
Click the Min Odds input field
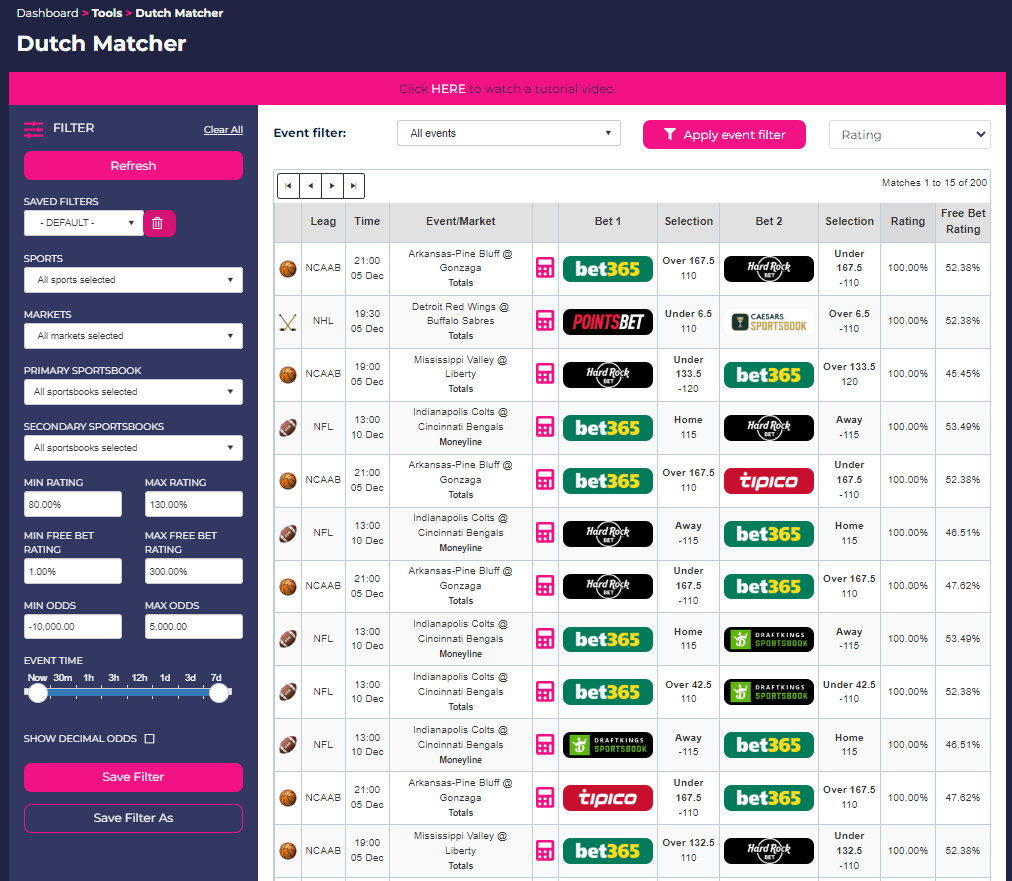73,627
